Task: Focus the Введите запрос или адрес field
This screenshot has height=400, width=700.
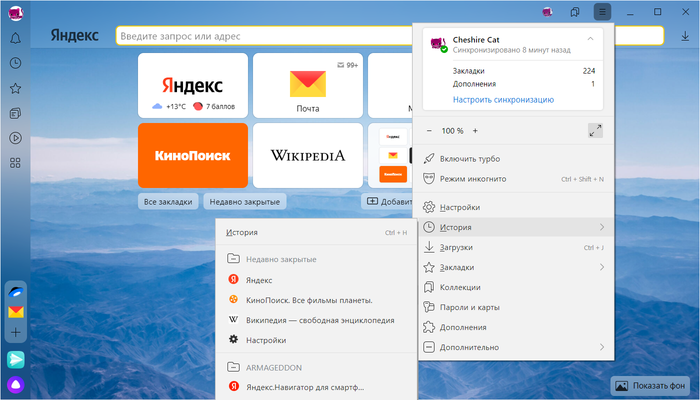Action: (x=263, y=36)
